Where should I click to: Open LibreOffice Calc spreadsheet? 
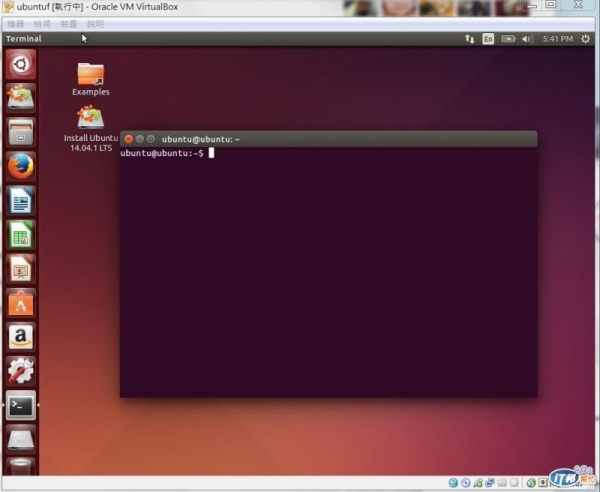click(21, 235)
